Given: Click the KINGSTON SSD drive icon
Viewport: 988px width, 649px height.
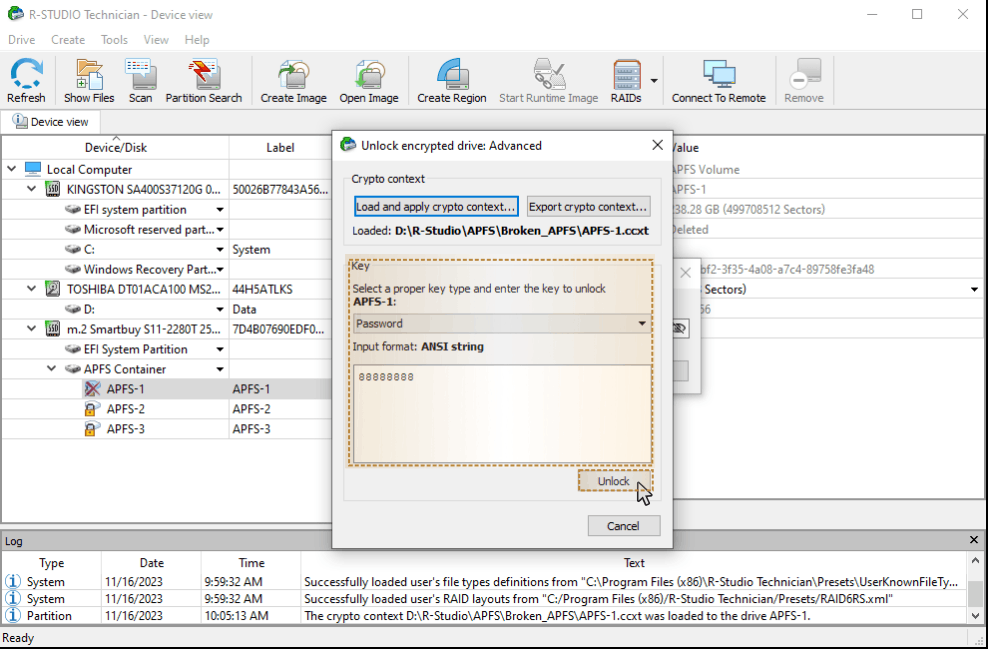Looking at the screenshot, I should tap(53, 189).
